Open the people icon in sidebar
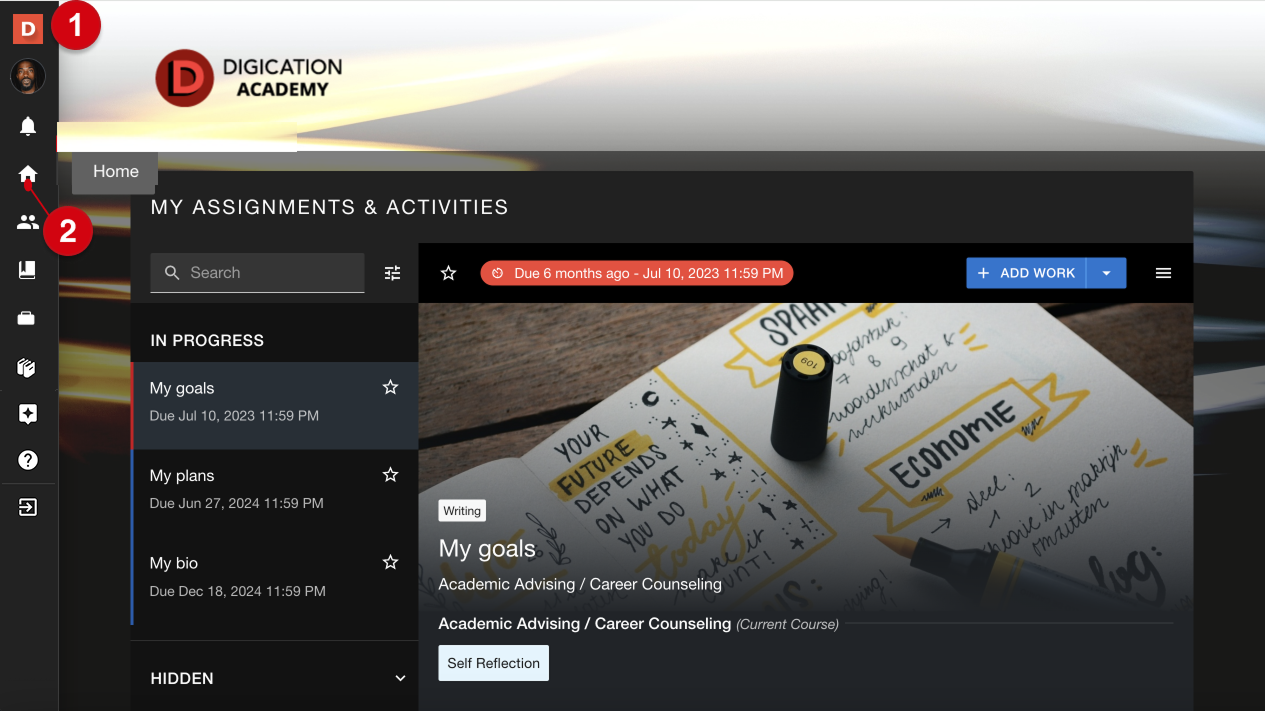 (28, 222)
